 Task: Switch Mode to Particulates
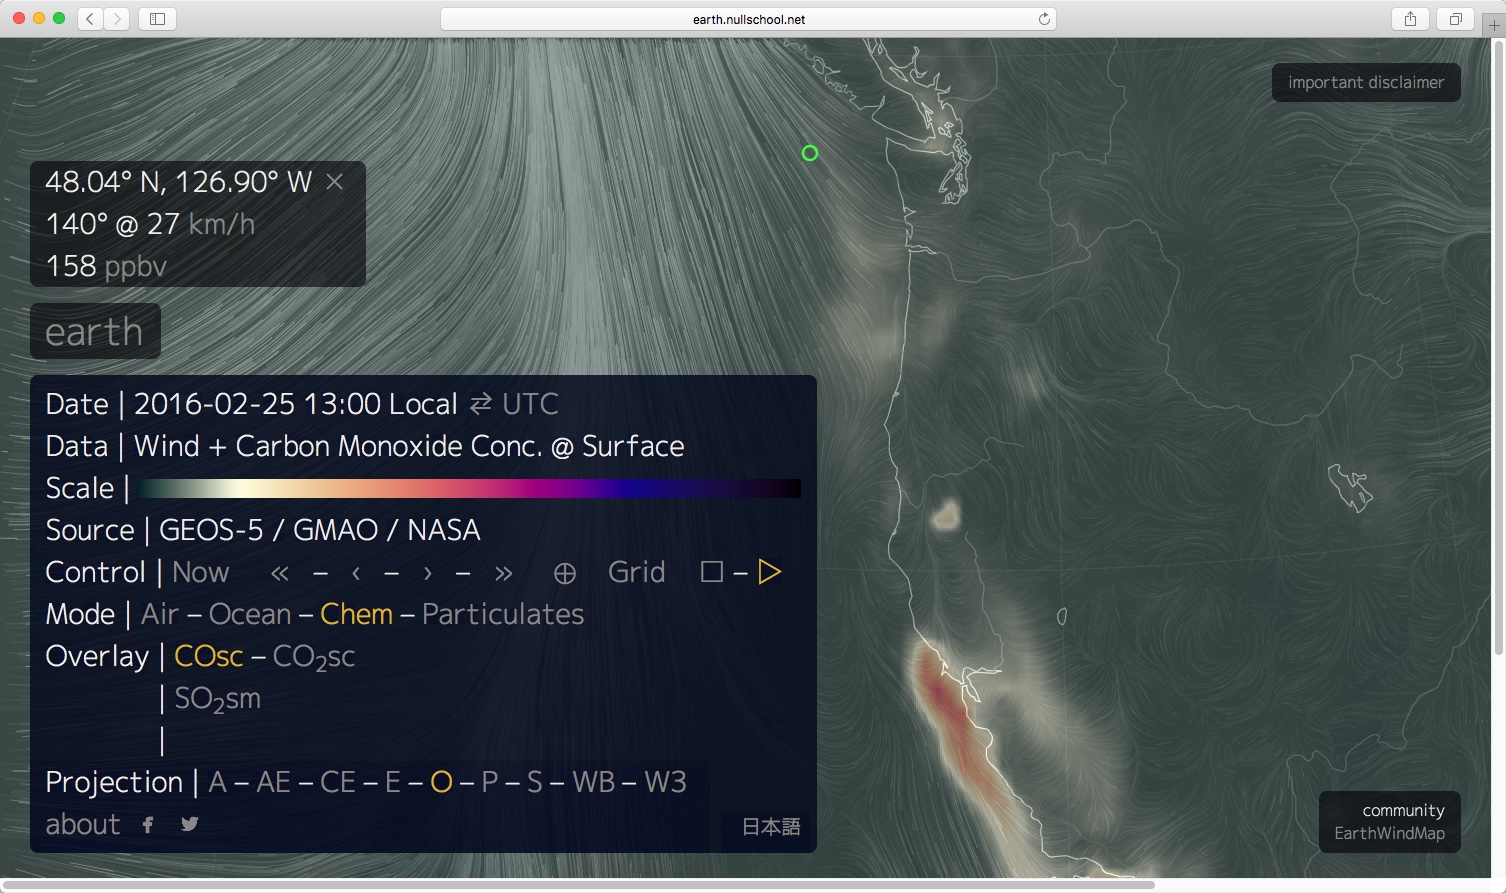502,614
